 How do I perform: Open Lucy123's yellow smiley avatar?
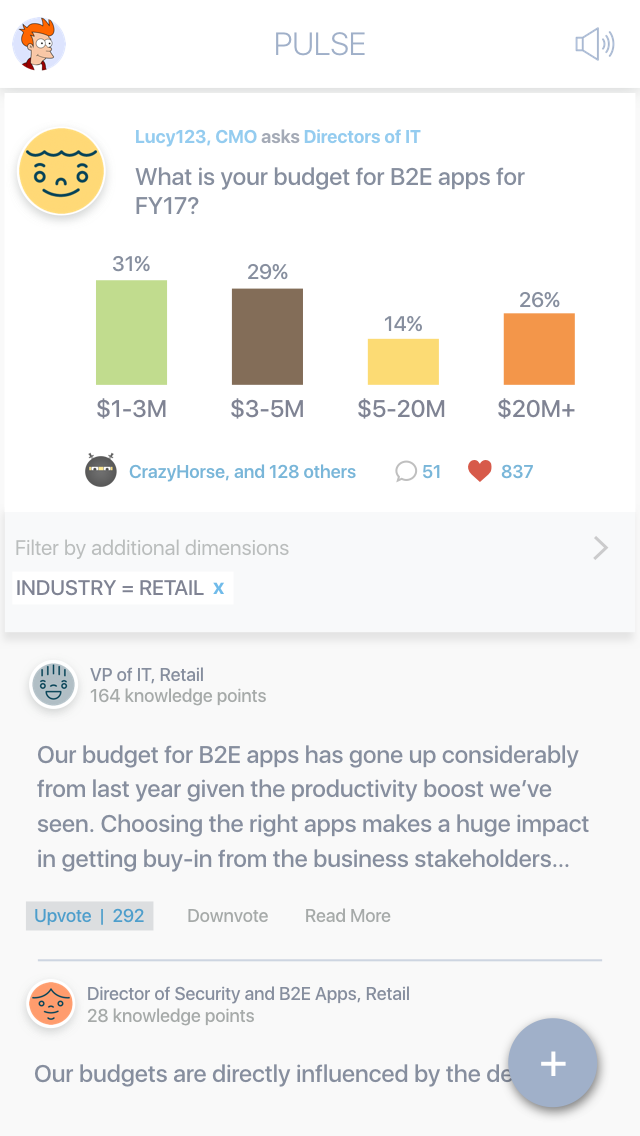point(62,171)
